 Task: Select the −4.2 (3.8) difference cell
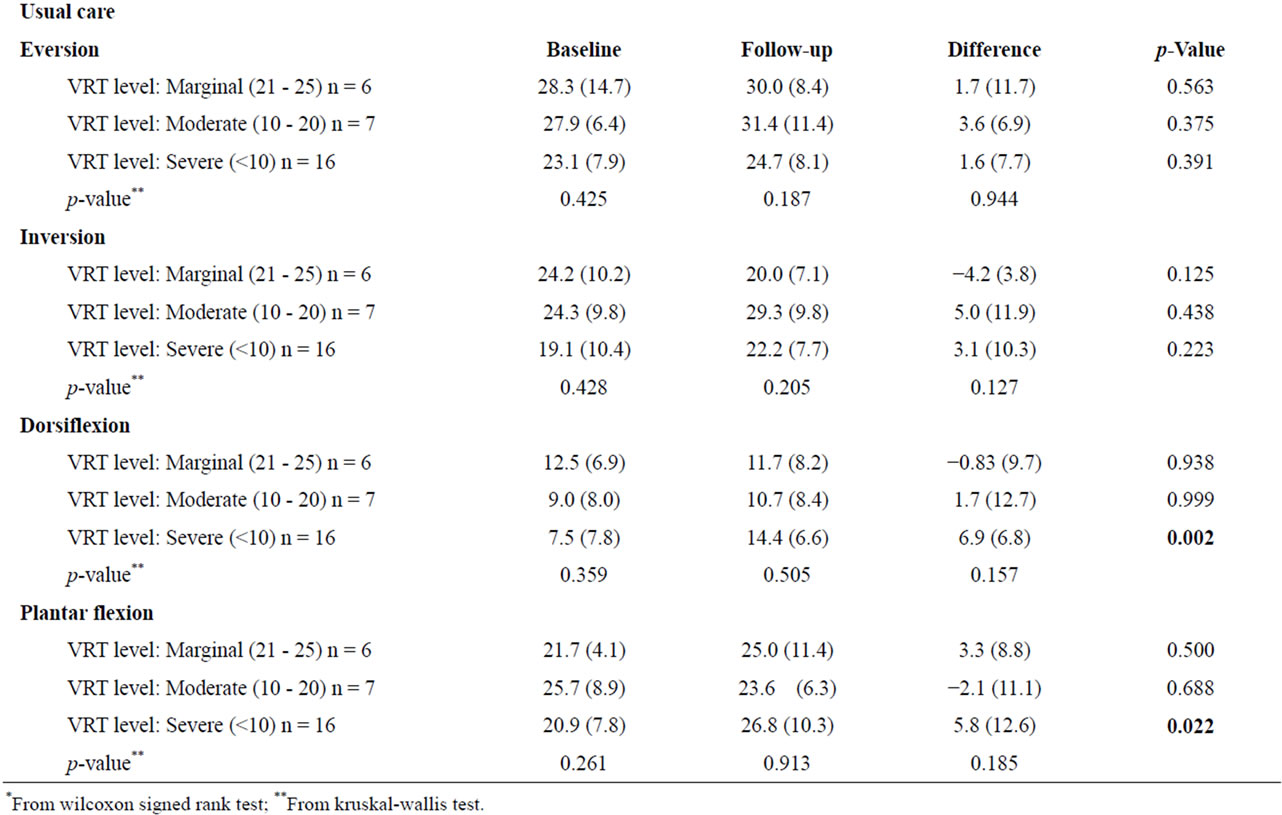pyautogui.click(x=993, y=275)
